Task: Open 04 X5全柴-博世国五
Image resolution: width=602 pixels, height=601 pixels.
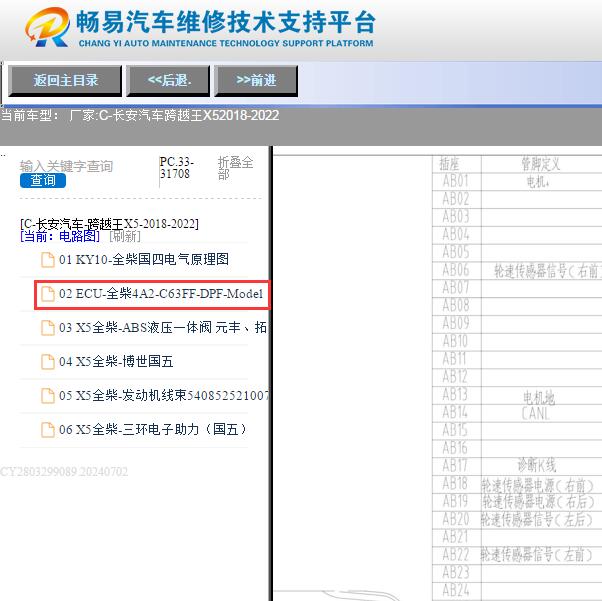Action: coord(116,361)
